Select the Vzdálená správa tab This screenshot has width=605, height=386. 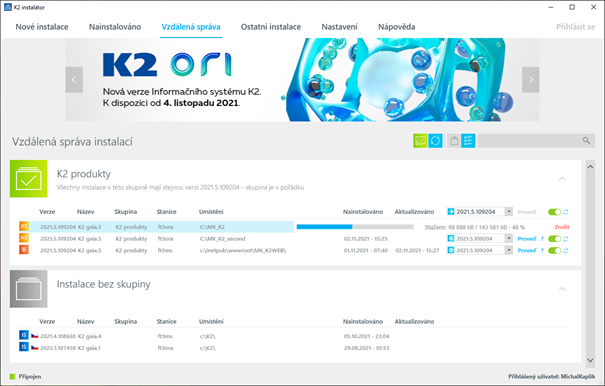tap(191, 27)
